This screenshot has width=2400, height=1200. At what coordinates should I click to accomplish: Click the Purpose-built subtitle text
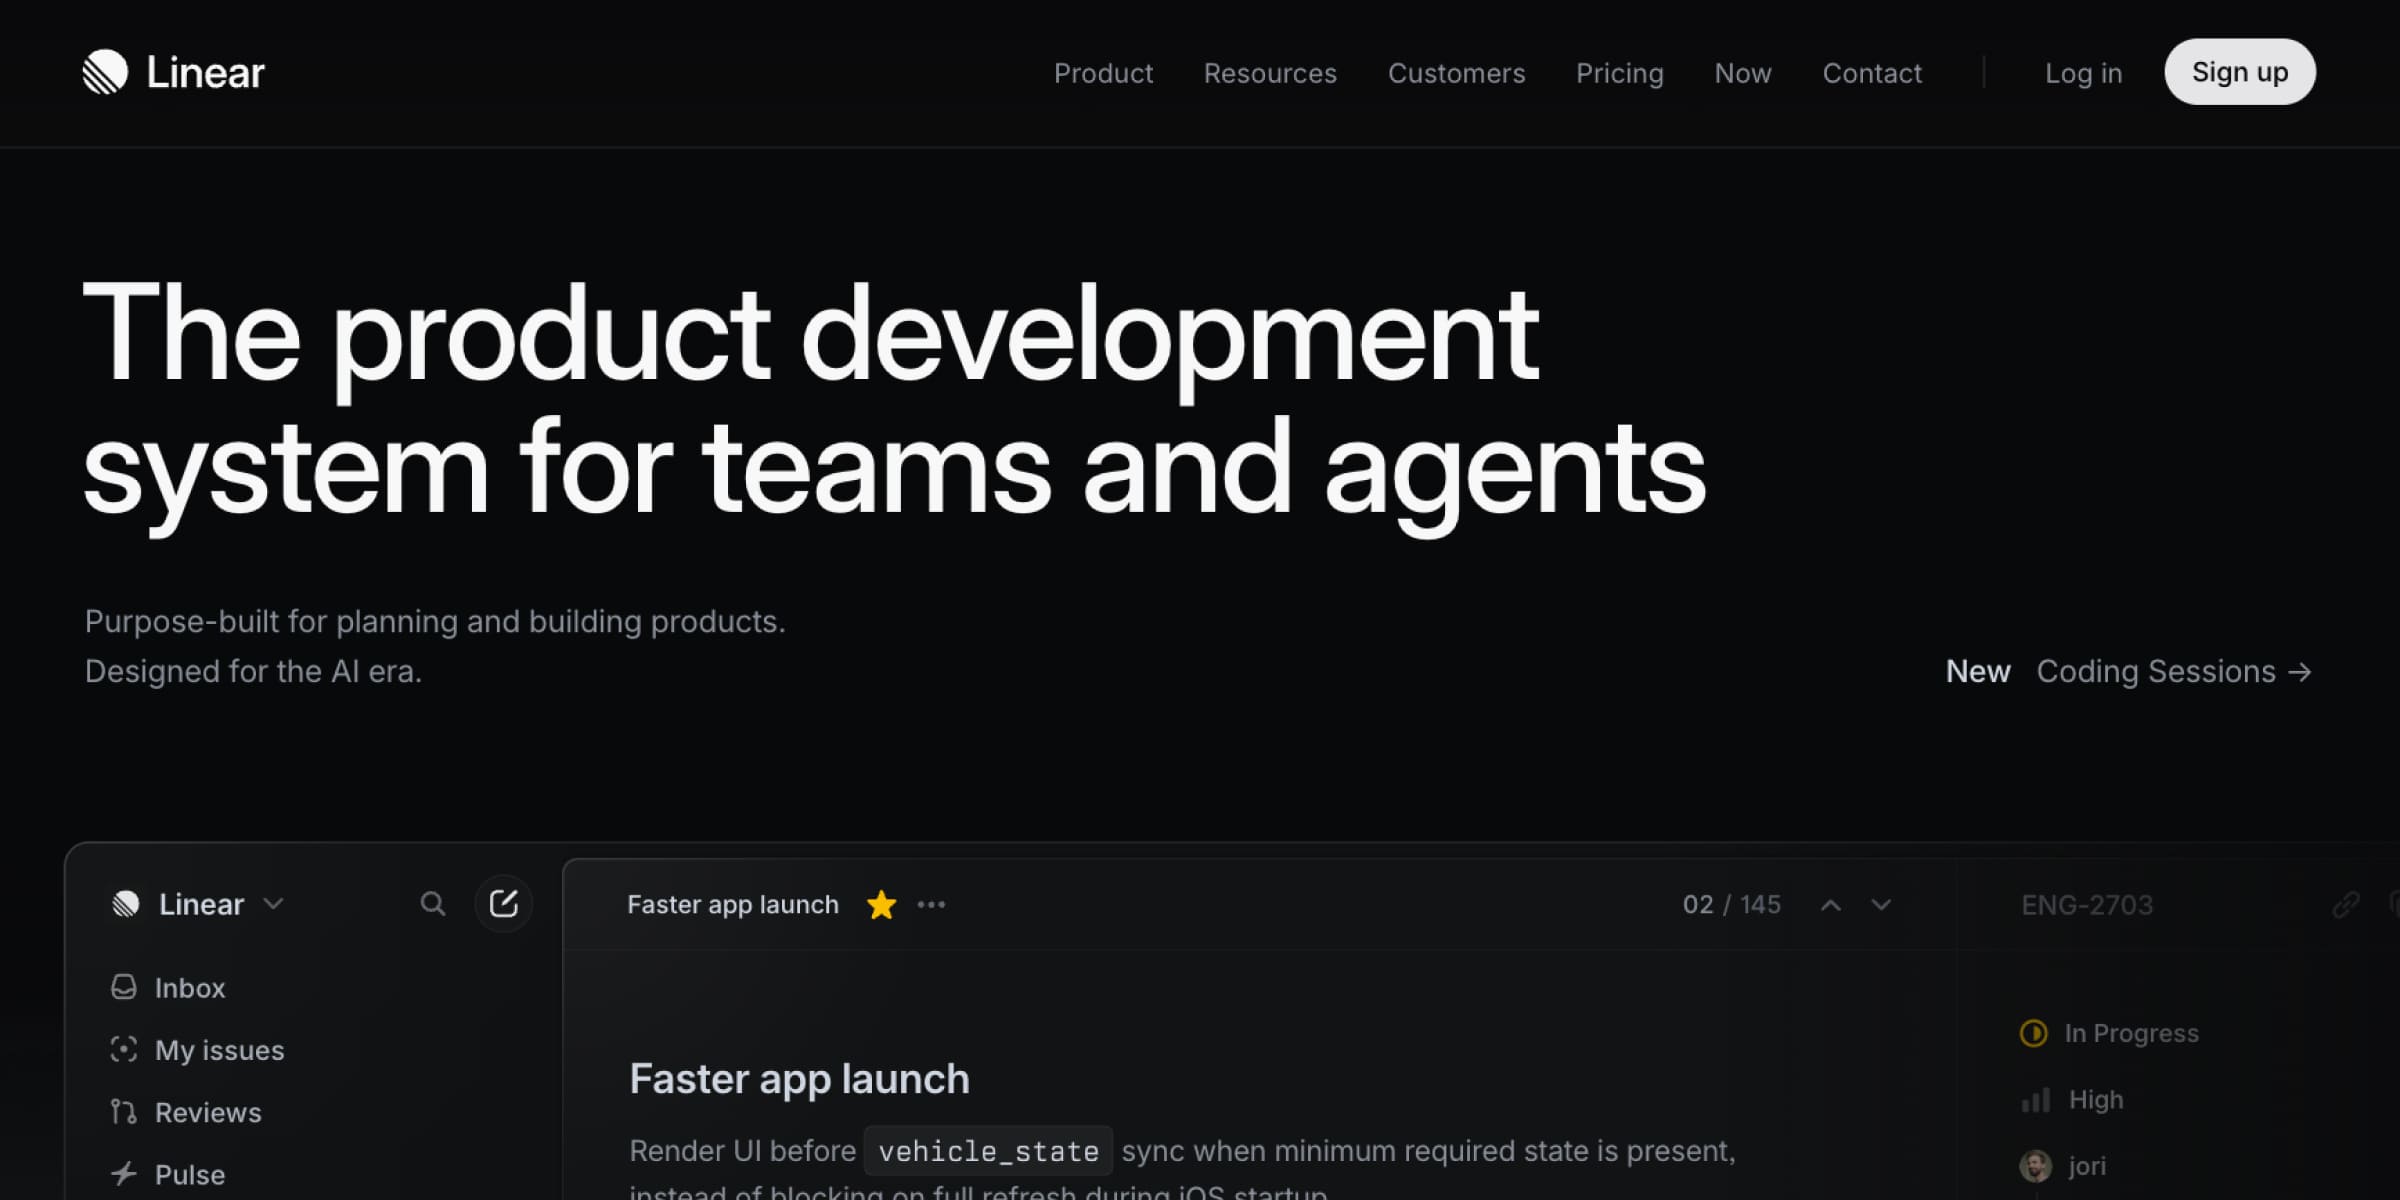pyautogui.click(x=435, y=646)
